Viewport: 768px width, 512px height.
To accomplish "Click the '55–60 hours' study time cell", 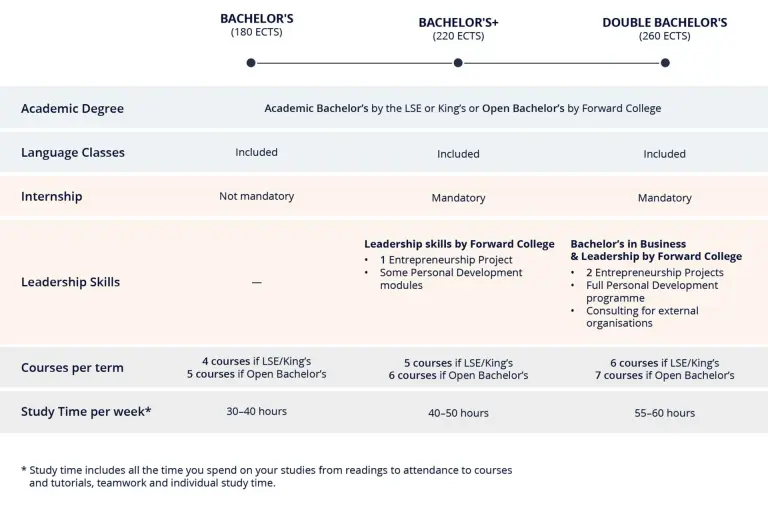I will coord(665,413).
